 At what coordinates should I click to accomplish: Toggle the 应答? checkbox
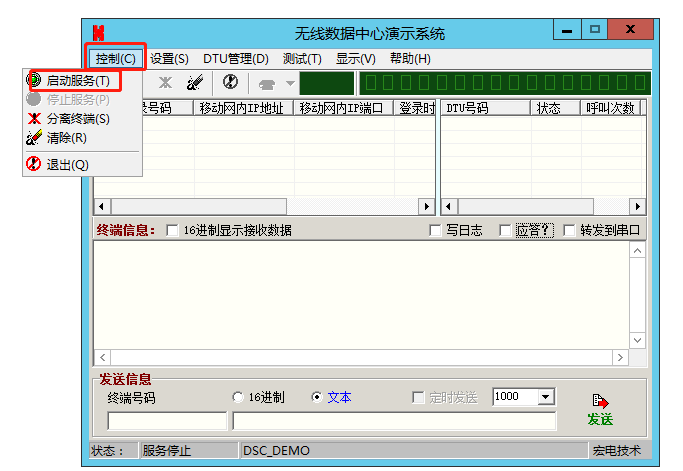click(x=505, y=230)
